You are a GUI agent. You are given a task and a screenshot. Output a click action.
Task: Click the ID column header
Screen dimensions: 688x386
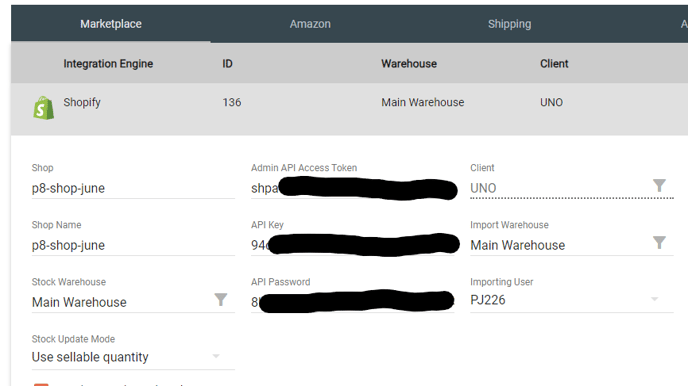227,64
